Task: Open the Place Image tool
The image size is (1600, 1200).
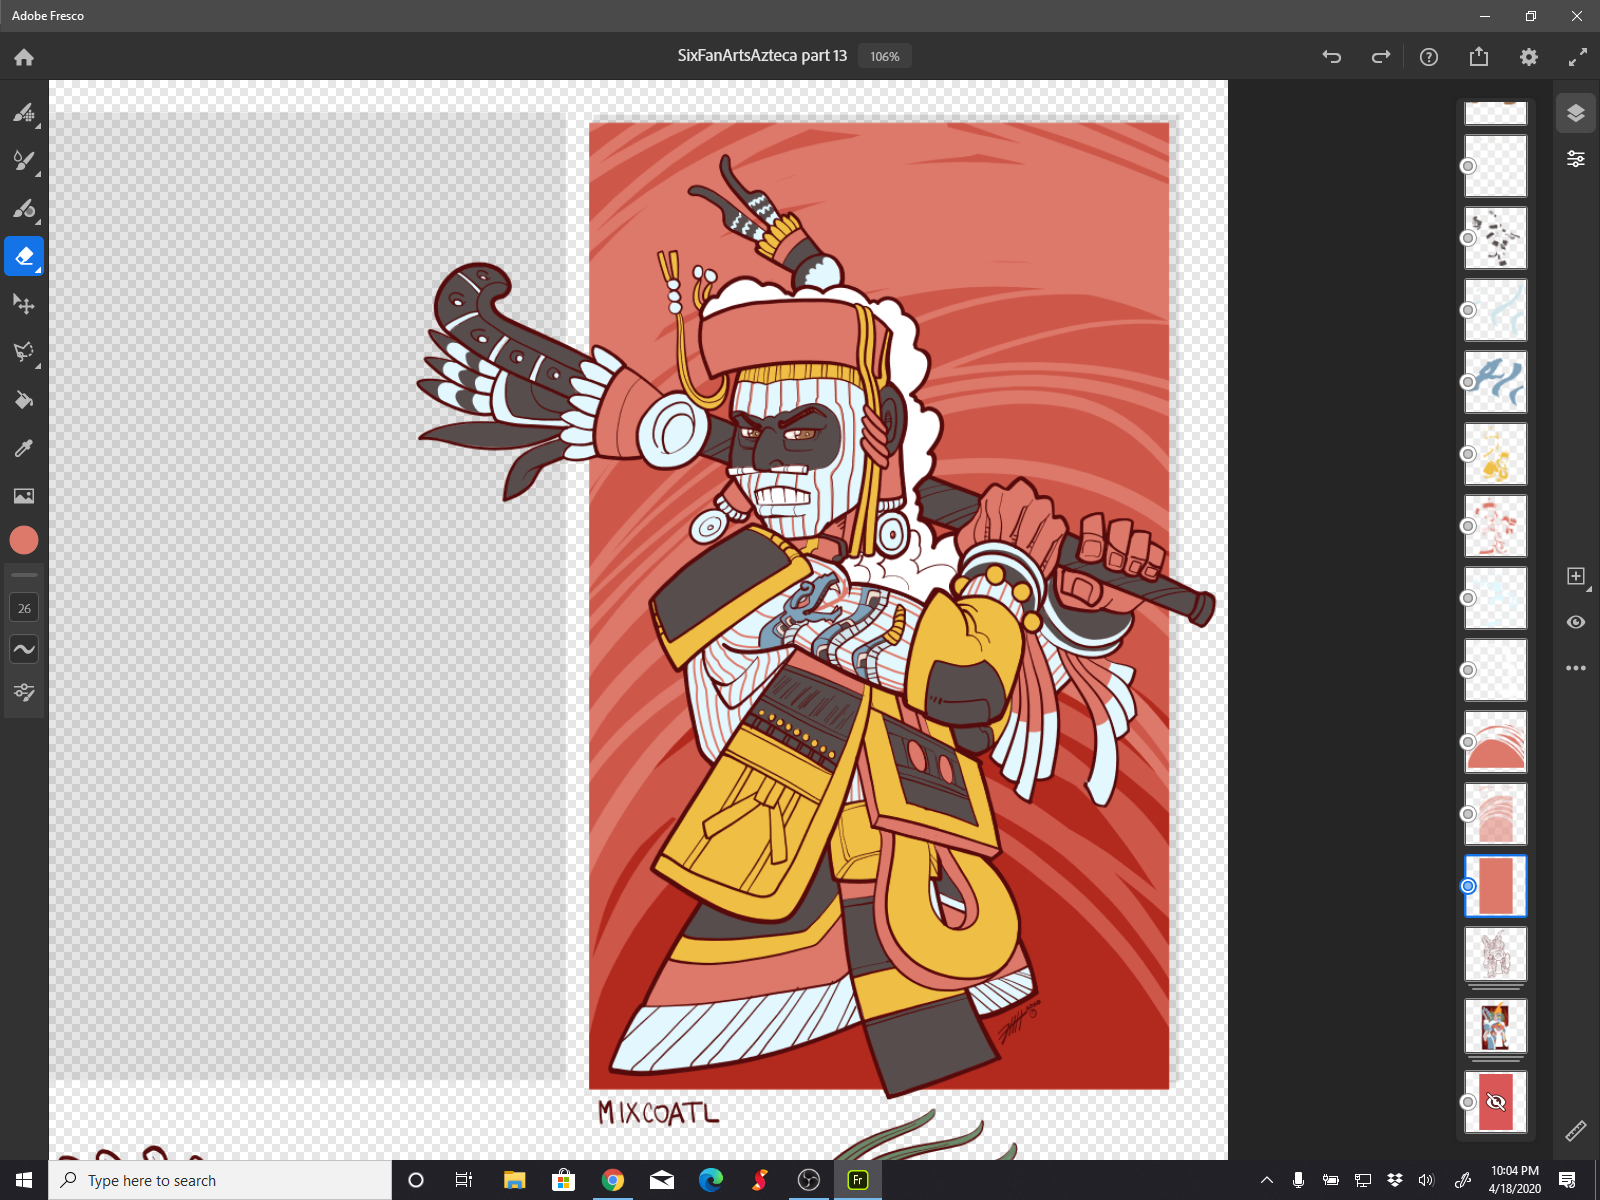Action: coord(24,496)
